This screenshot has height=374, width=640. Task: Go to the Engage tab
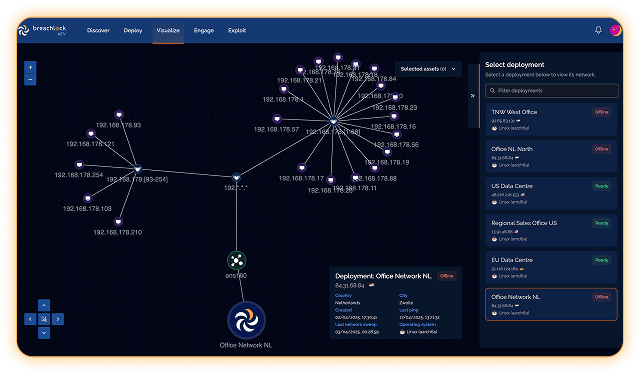coord(204,30)
